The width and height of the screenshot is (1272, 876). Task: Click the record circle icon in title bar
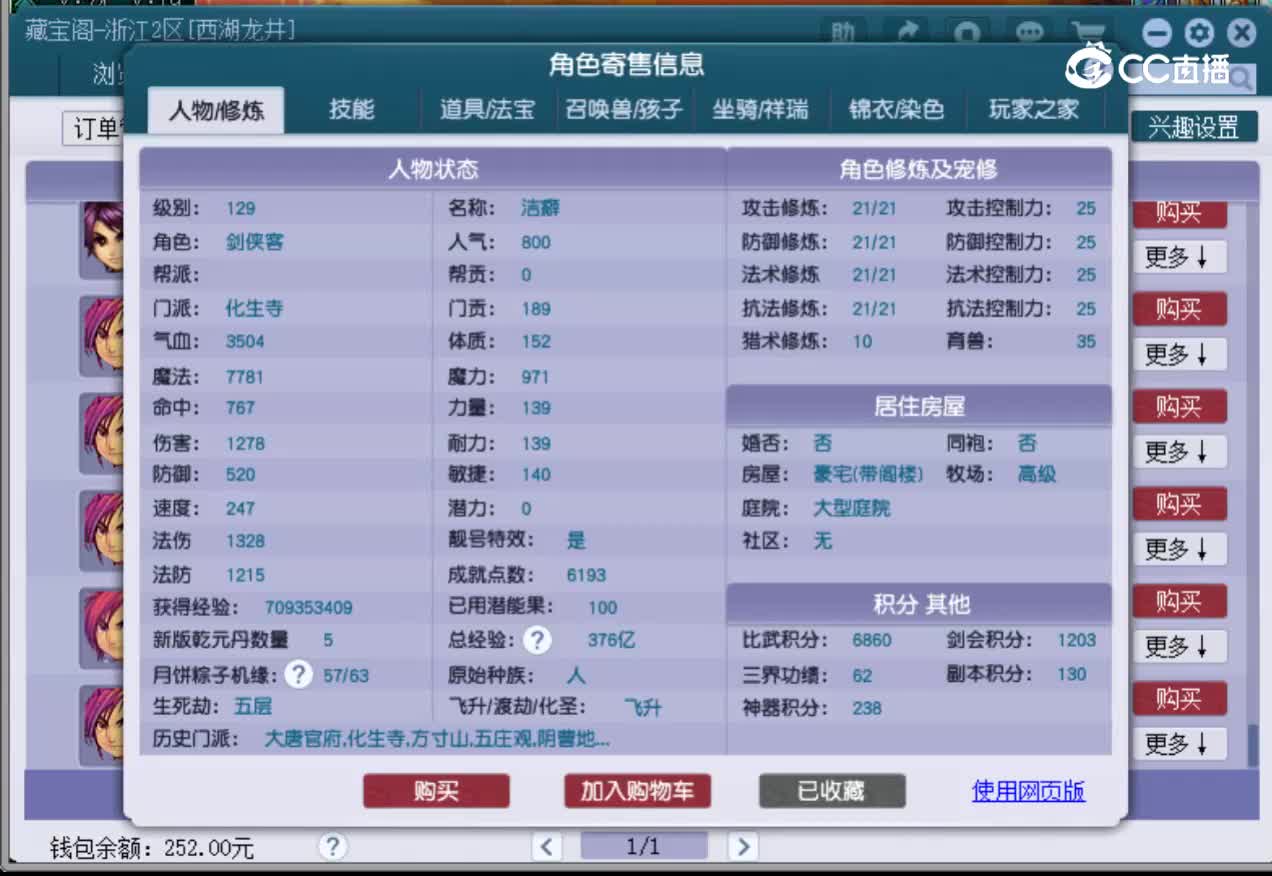pyautogui.click(x=968, y=33)
